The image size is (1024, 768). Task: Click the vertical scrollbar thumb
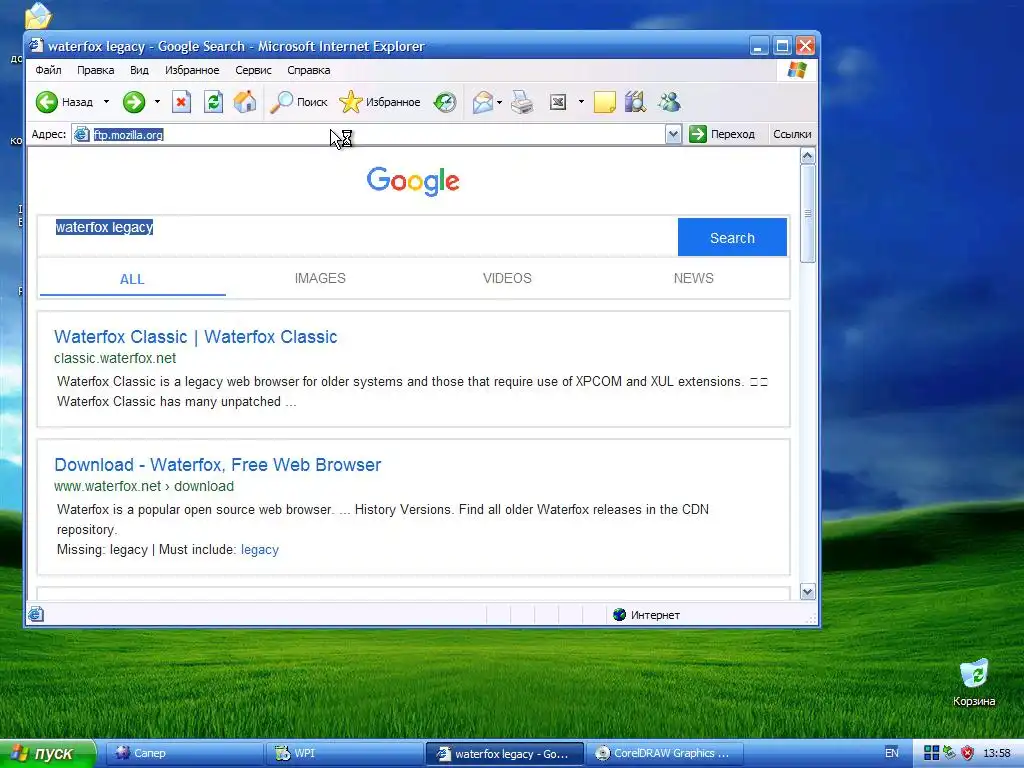pyautogui.click(x=807, y=214)
